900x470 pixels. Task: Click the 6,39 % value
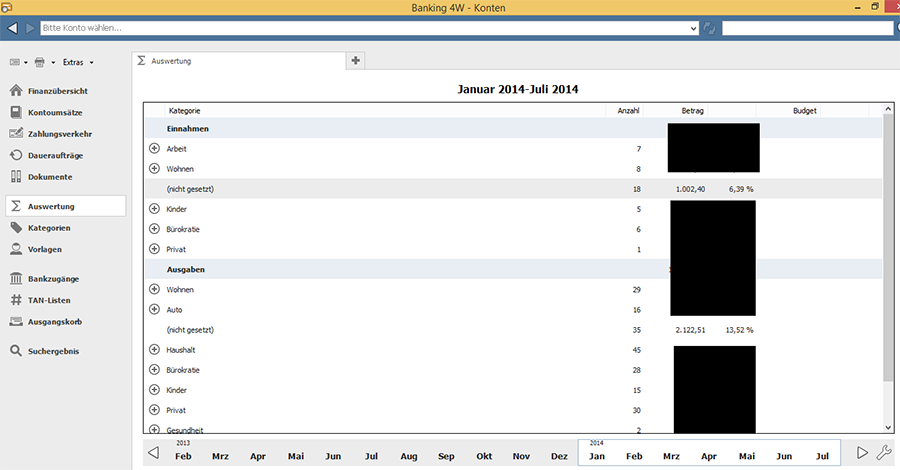(x=741, y=189)
